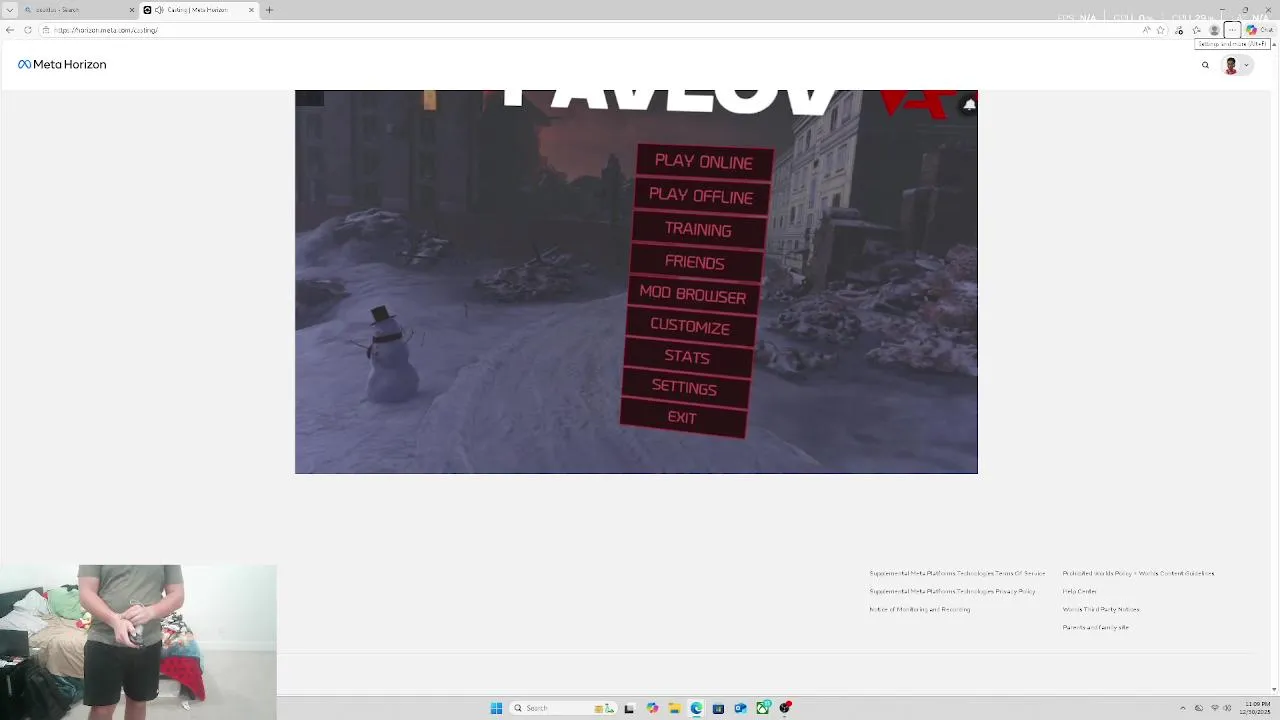Open the OBS Studio taskbar icon
The height and width of the screenshot is (720, 1280).
pos(785,708)
